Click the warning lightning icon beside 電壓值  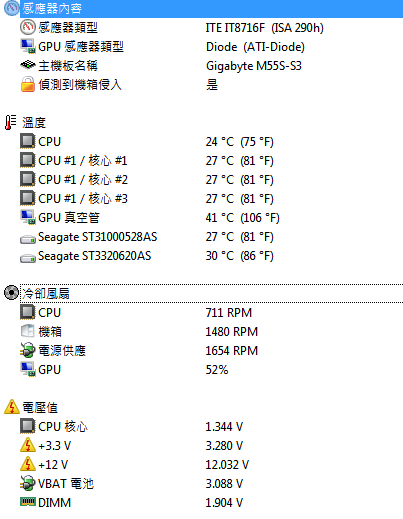tap(12, 407)
